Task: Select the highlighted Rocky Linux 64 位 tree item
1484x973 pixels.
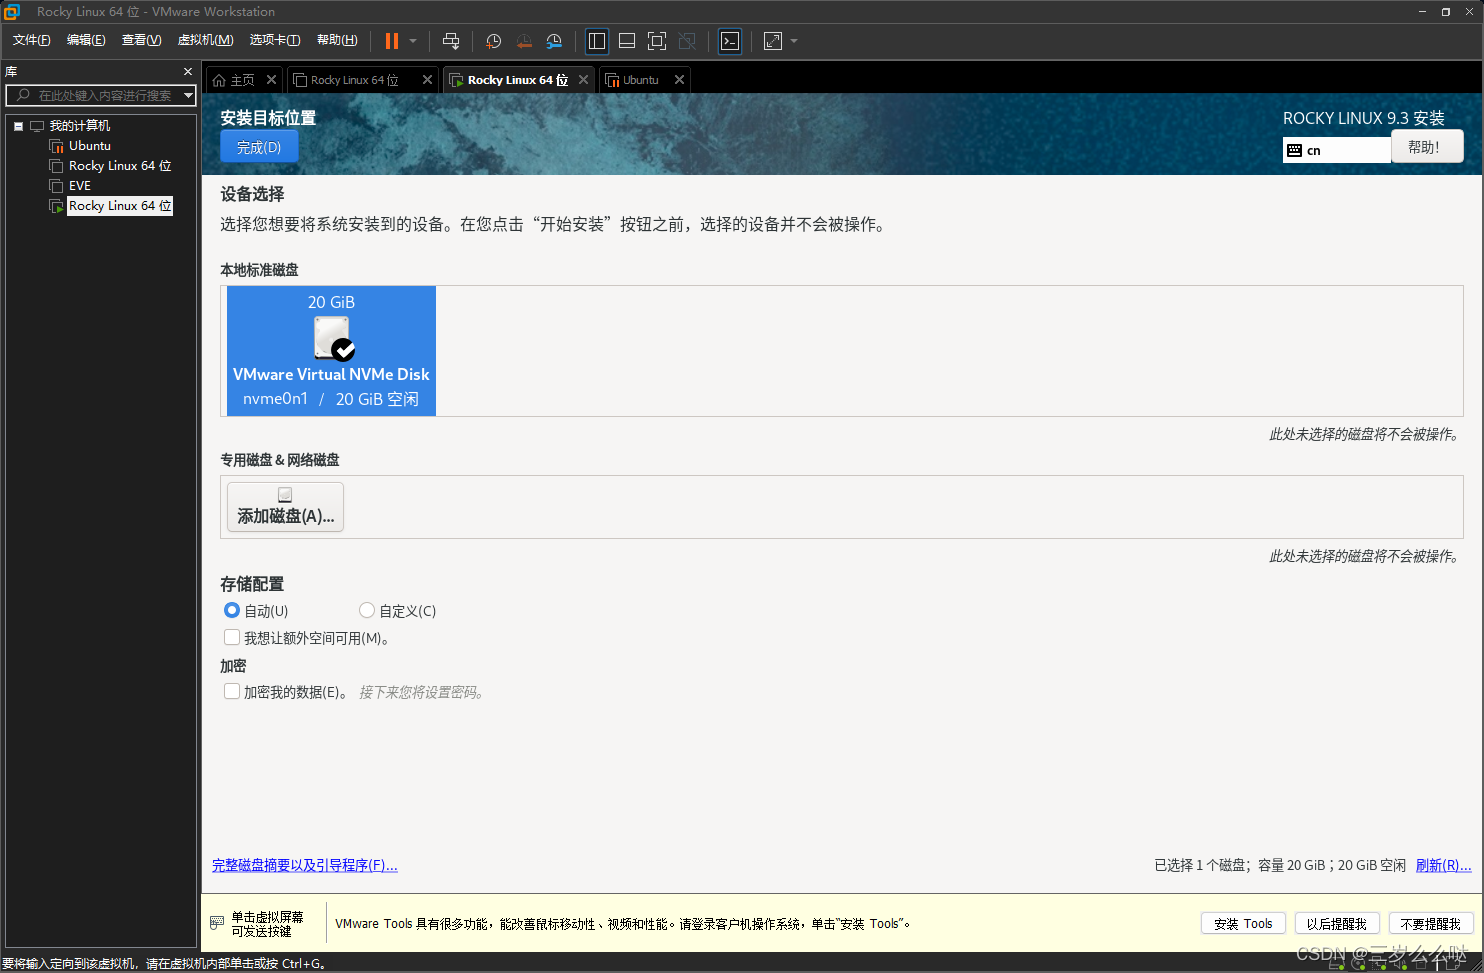Action: coord(119,206)
